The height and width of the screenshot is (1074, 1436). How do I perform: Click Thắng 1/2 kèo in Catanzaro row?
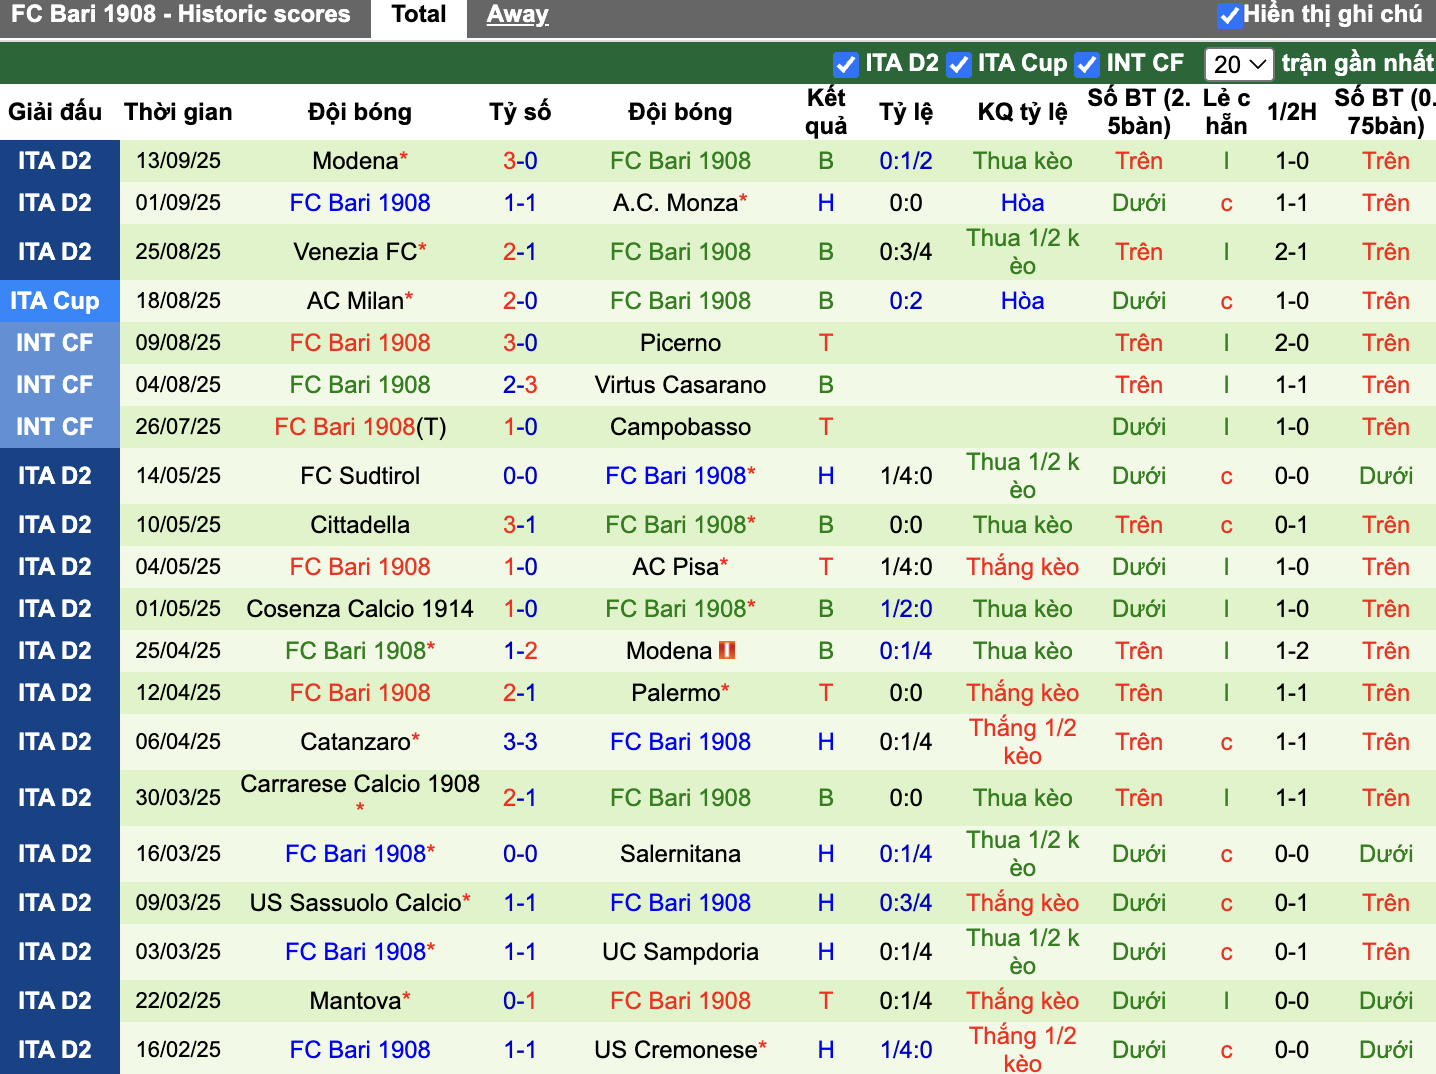tap(1022, 742)
